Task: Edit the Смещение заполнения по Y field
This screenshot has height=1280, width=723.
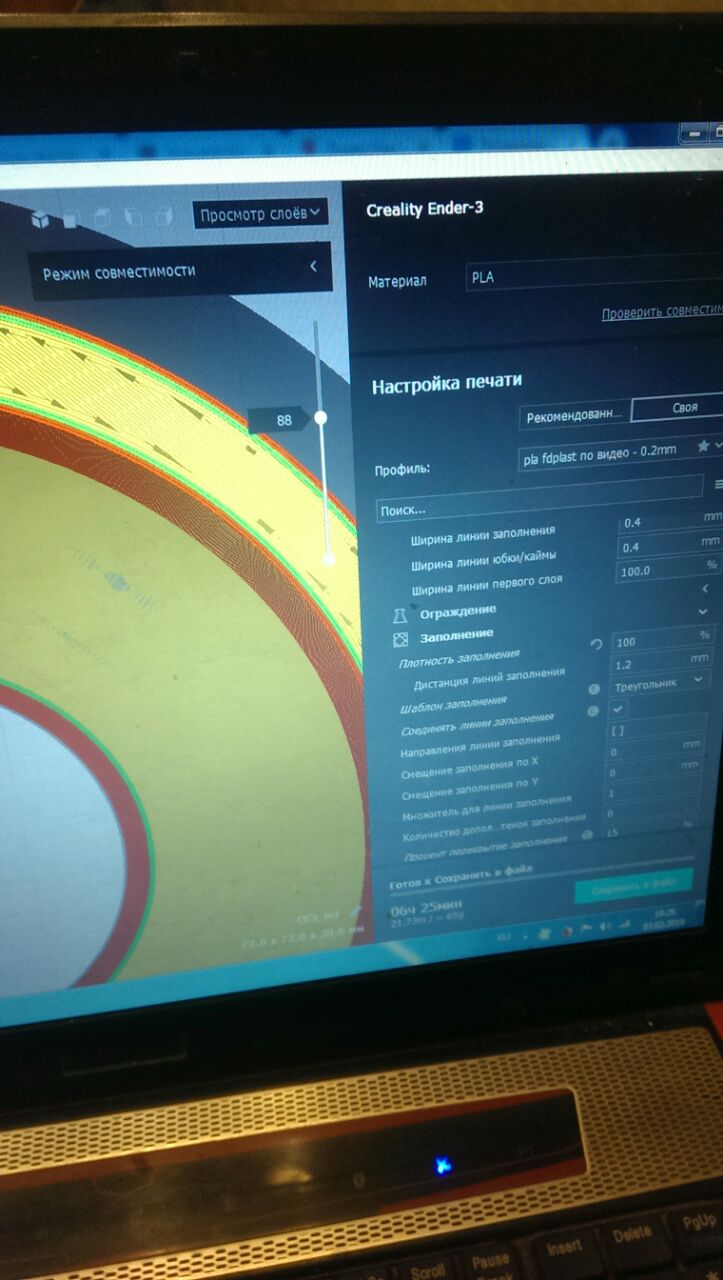Action: pyautogui.click(x=654, y=772)
